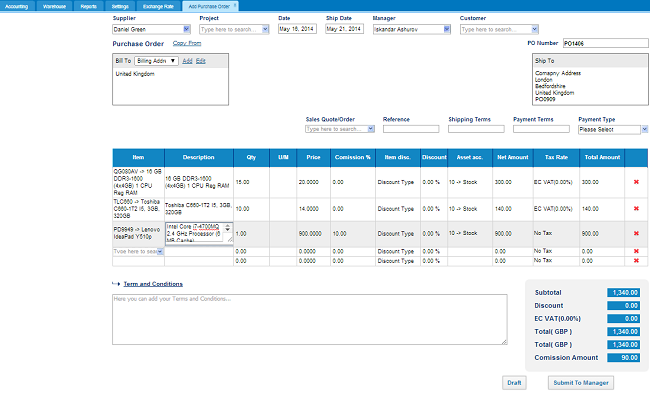
Task: Click the Add billing address link
Action: click(187, 61)
